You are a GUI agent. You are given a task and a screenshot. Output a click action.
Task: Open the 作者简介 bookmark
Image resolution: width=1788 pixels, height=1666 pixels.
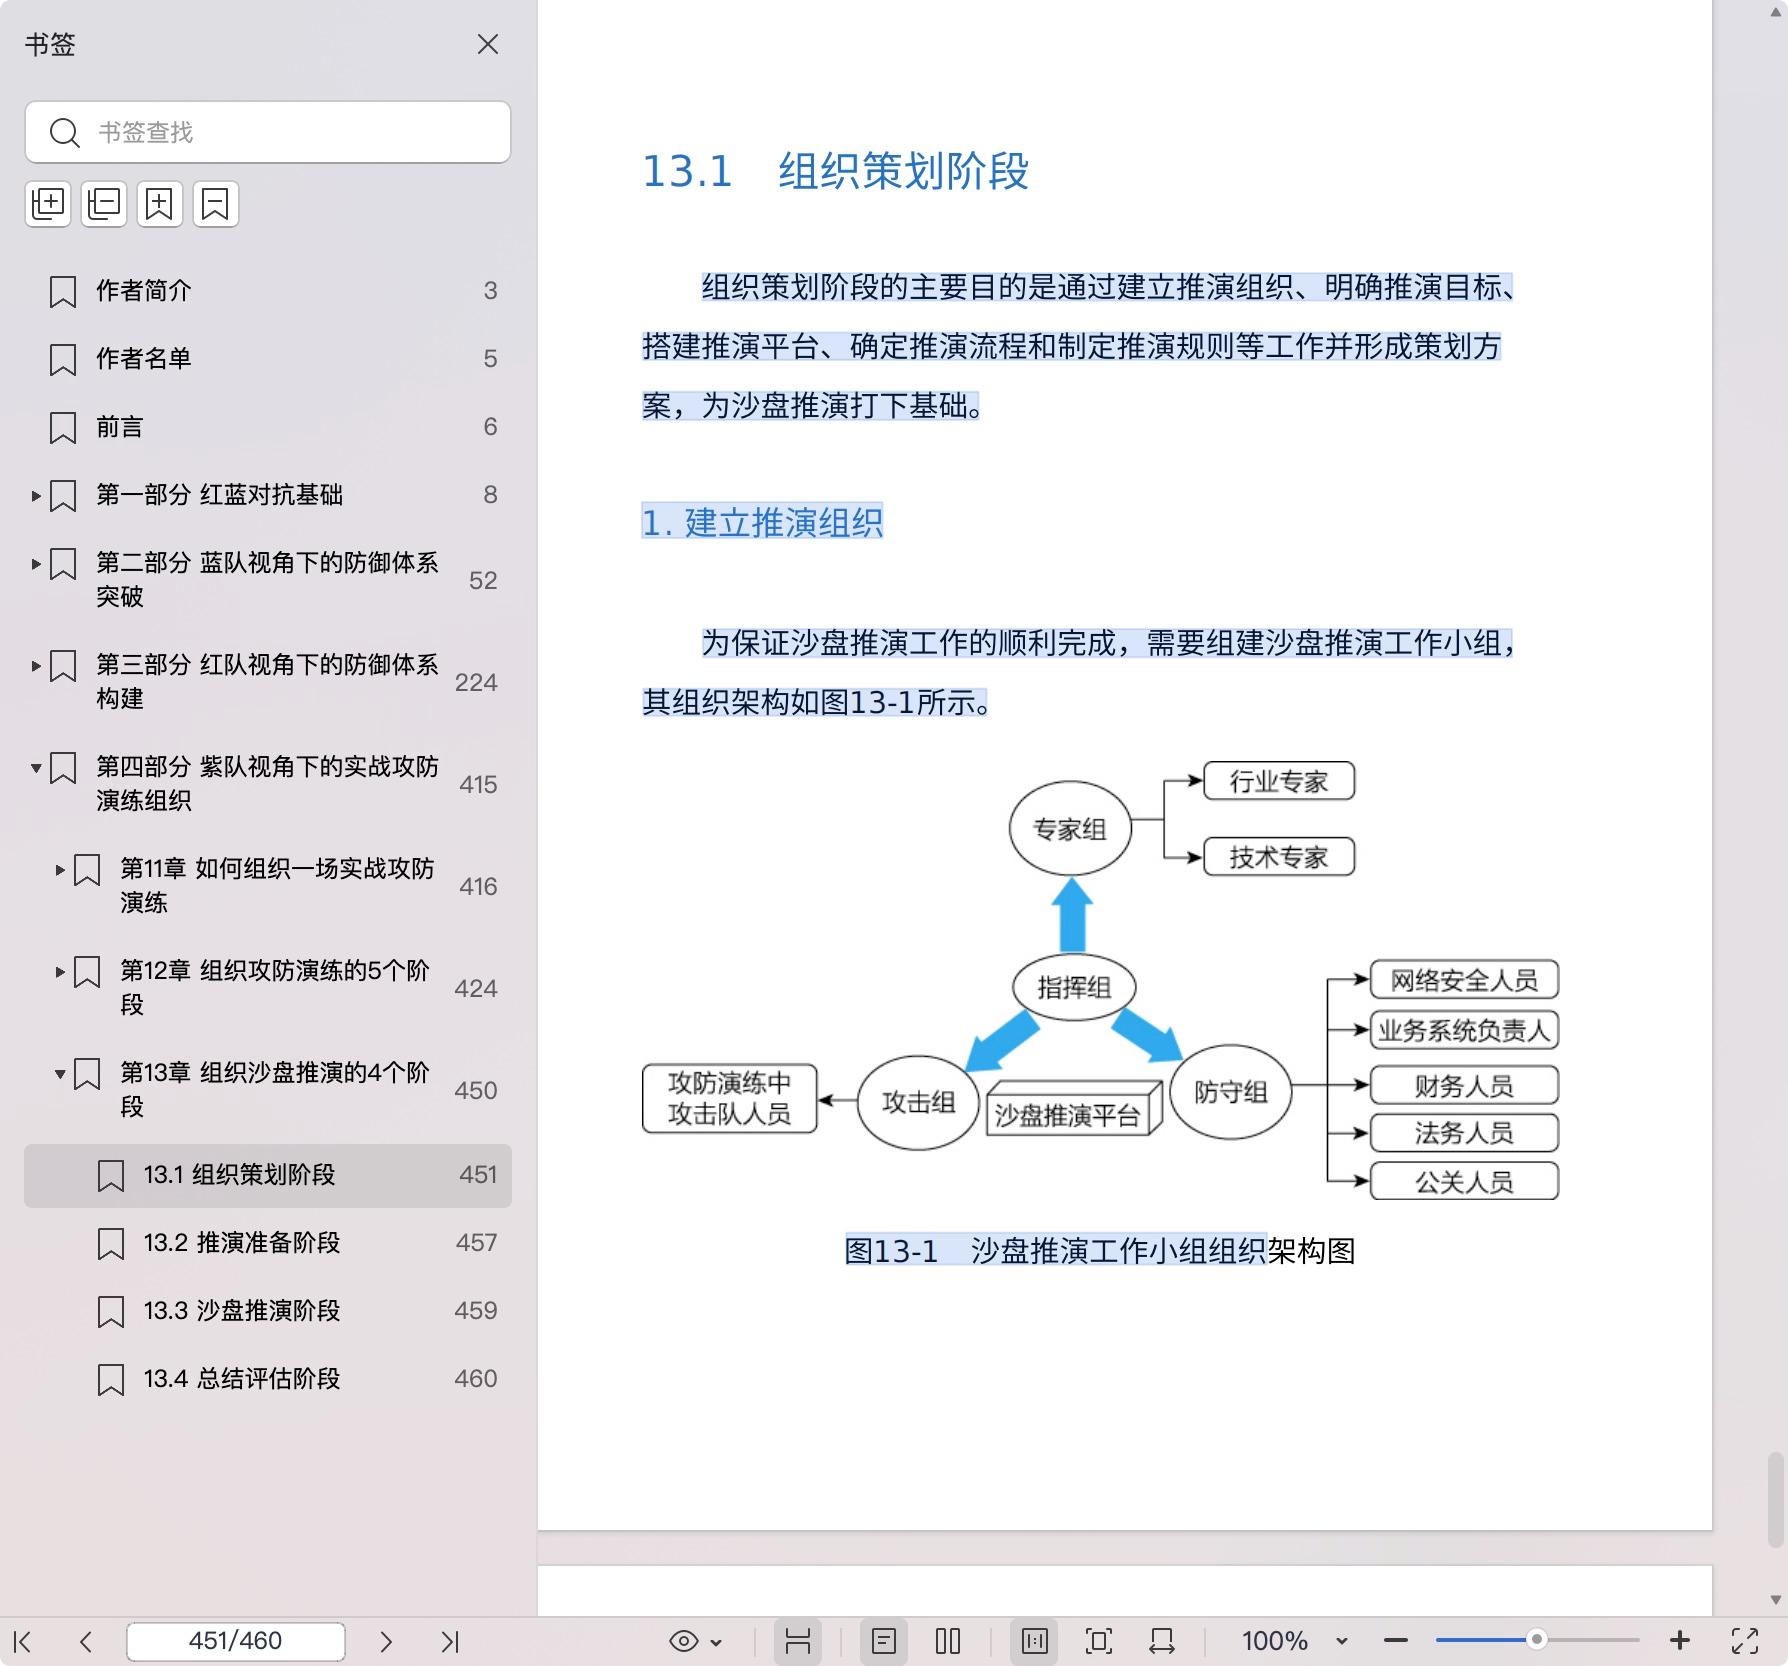pyautogui.click(x=268, y=291)
